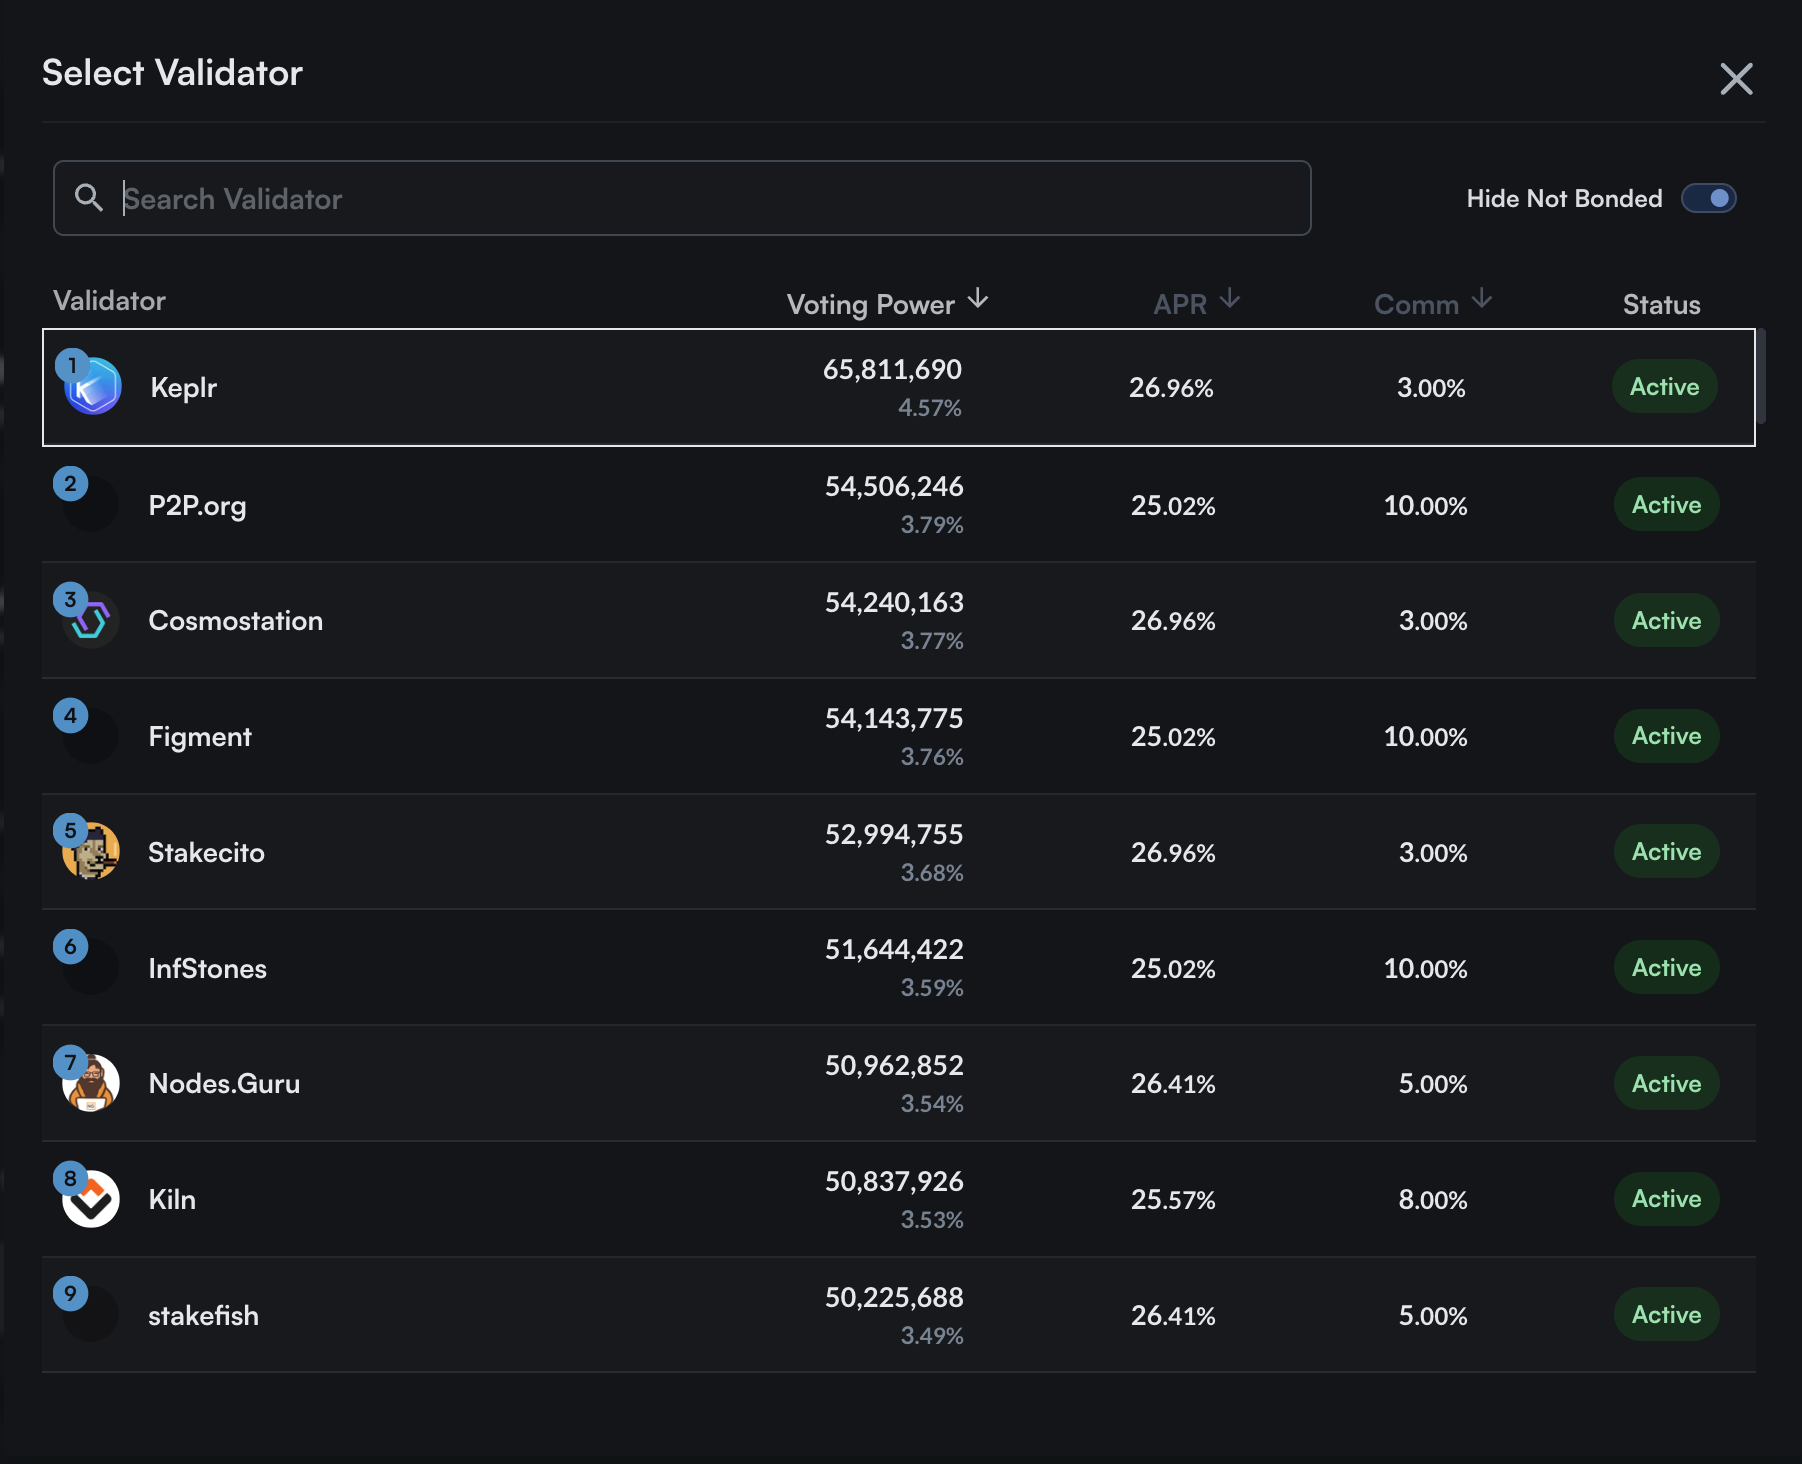Select the Cosmostation hexagon logo icon

[x=90, y=620]
